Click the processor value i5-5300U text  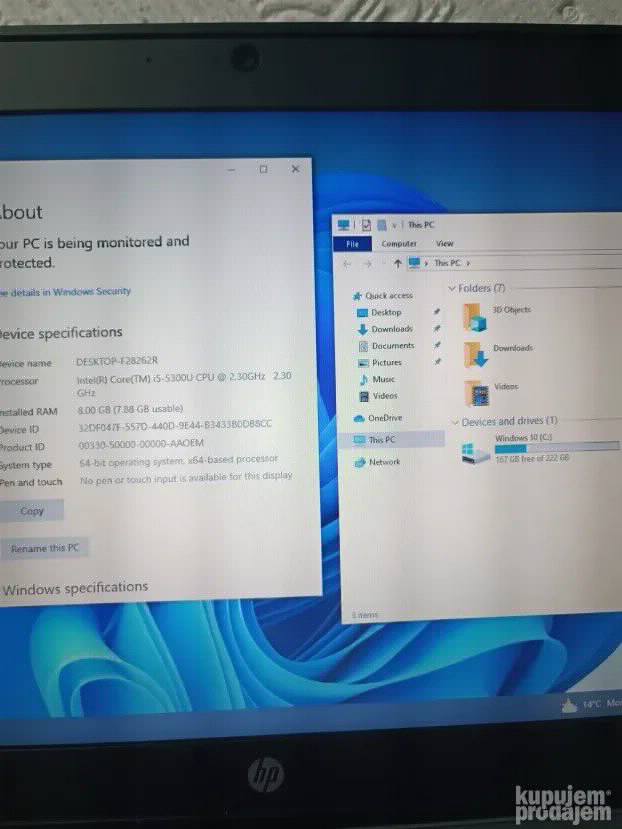(x=184, y=384)
